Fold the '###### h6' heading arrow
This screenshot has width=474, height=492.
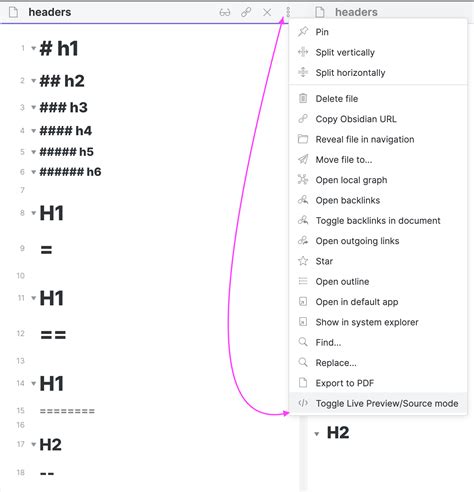(x=33, y=172)
